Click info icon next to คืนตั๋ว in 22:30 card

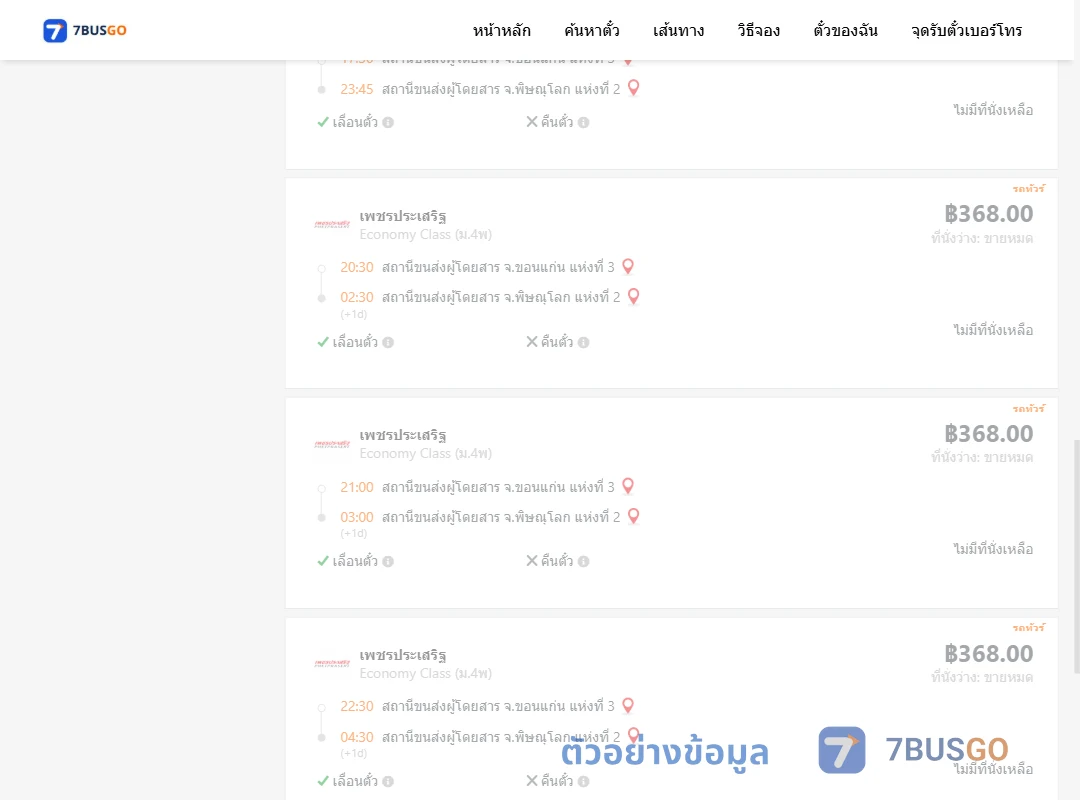pyautogui.click(x=583, y=781)
